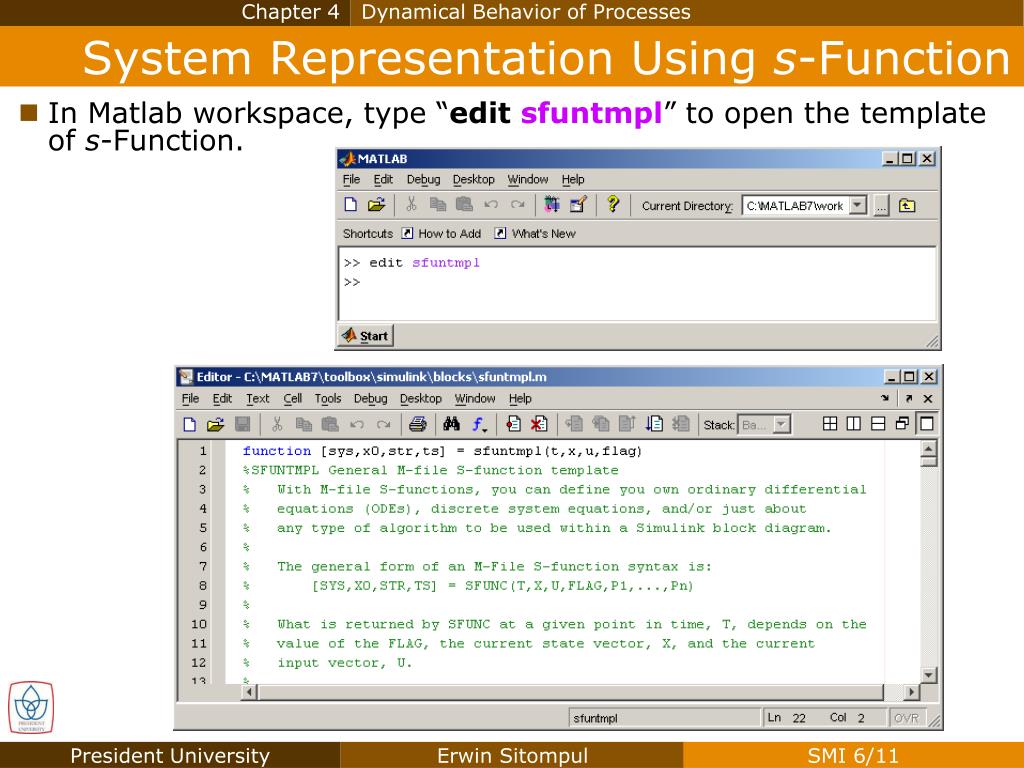The image size is (1024, 768).
Task: Click Save icon in Editor toolbar
Action: [x=242, y=424]
